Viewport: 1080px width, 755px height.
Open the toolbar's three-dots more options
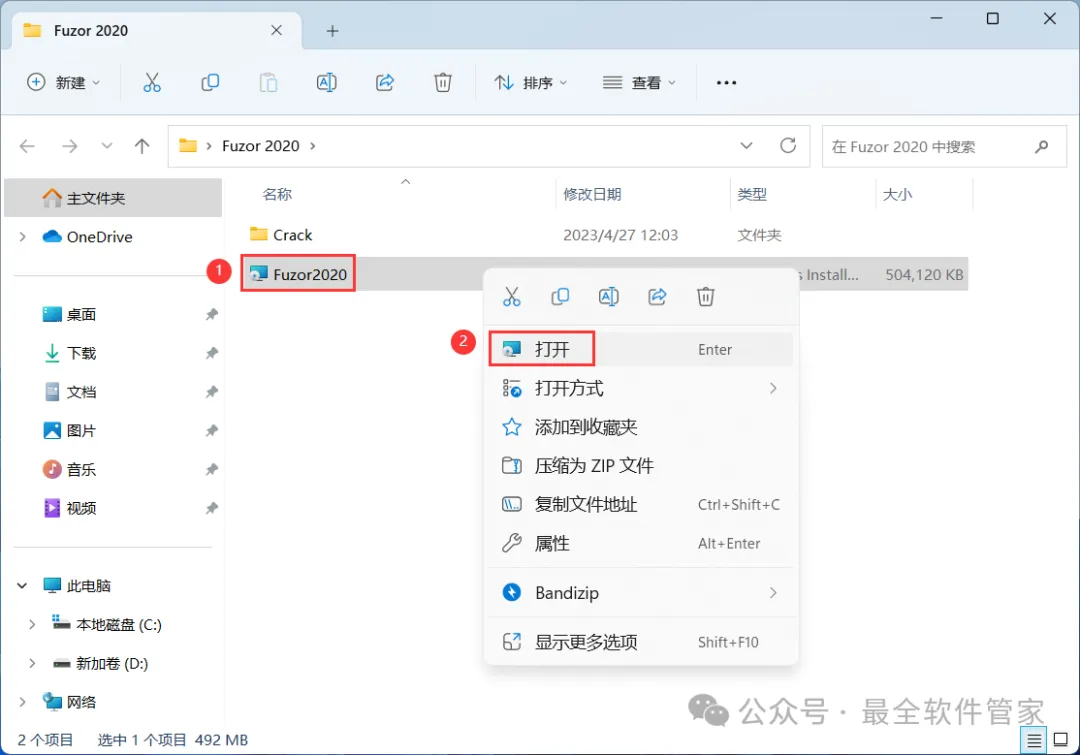[726, 83]
